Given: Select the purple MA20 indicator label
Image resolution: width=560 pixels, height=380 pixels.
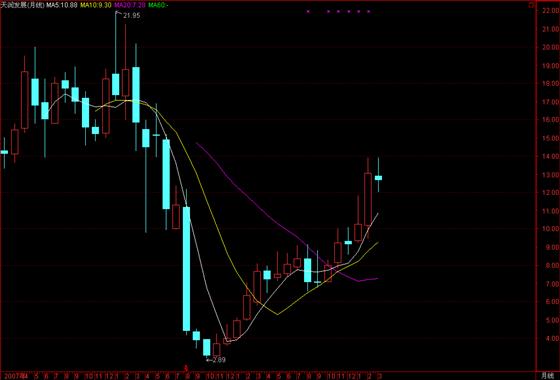Looking at the screenshot, I should (x=130, y=5).
